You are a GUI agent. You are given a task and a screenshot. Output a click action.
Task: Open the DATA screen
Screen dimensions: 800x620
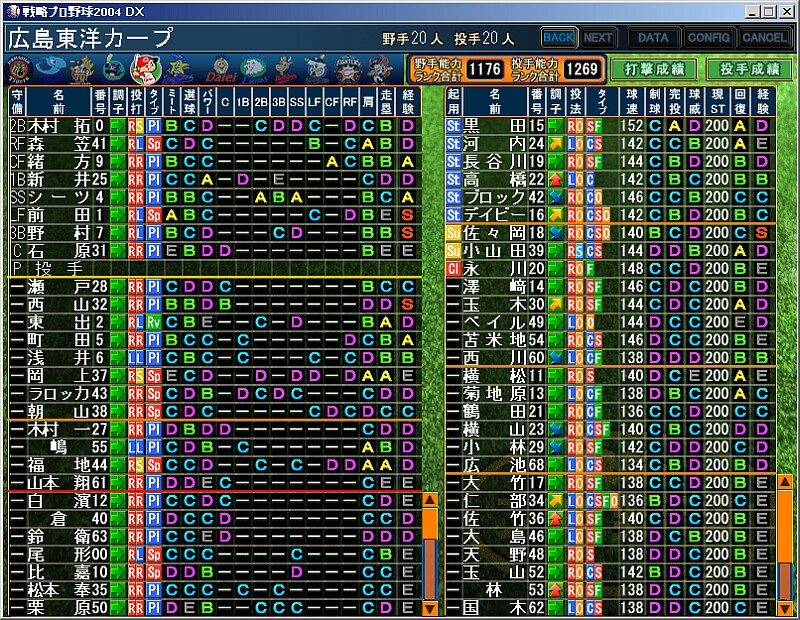pyautogui.click(x=653, y=38)
